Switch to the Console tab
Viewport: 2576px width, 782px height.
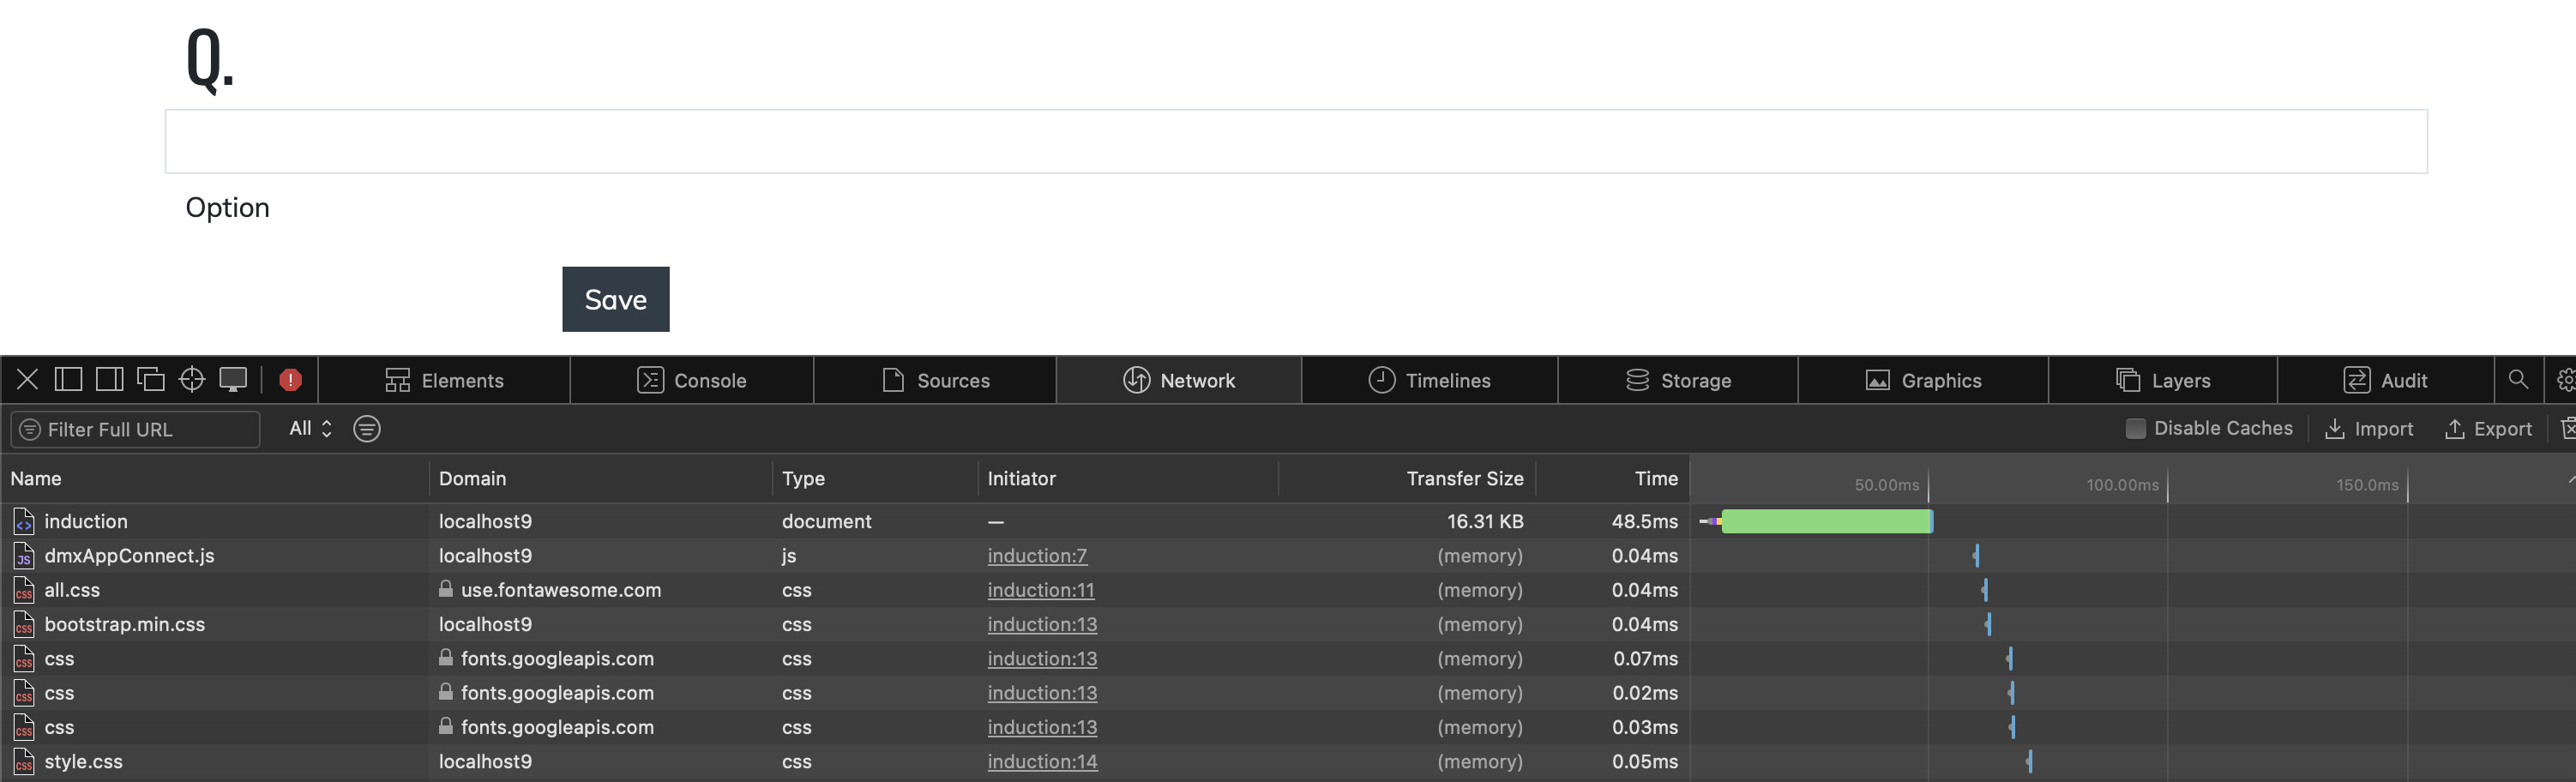point(692,381)
